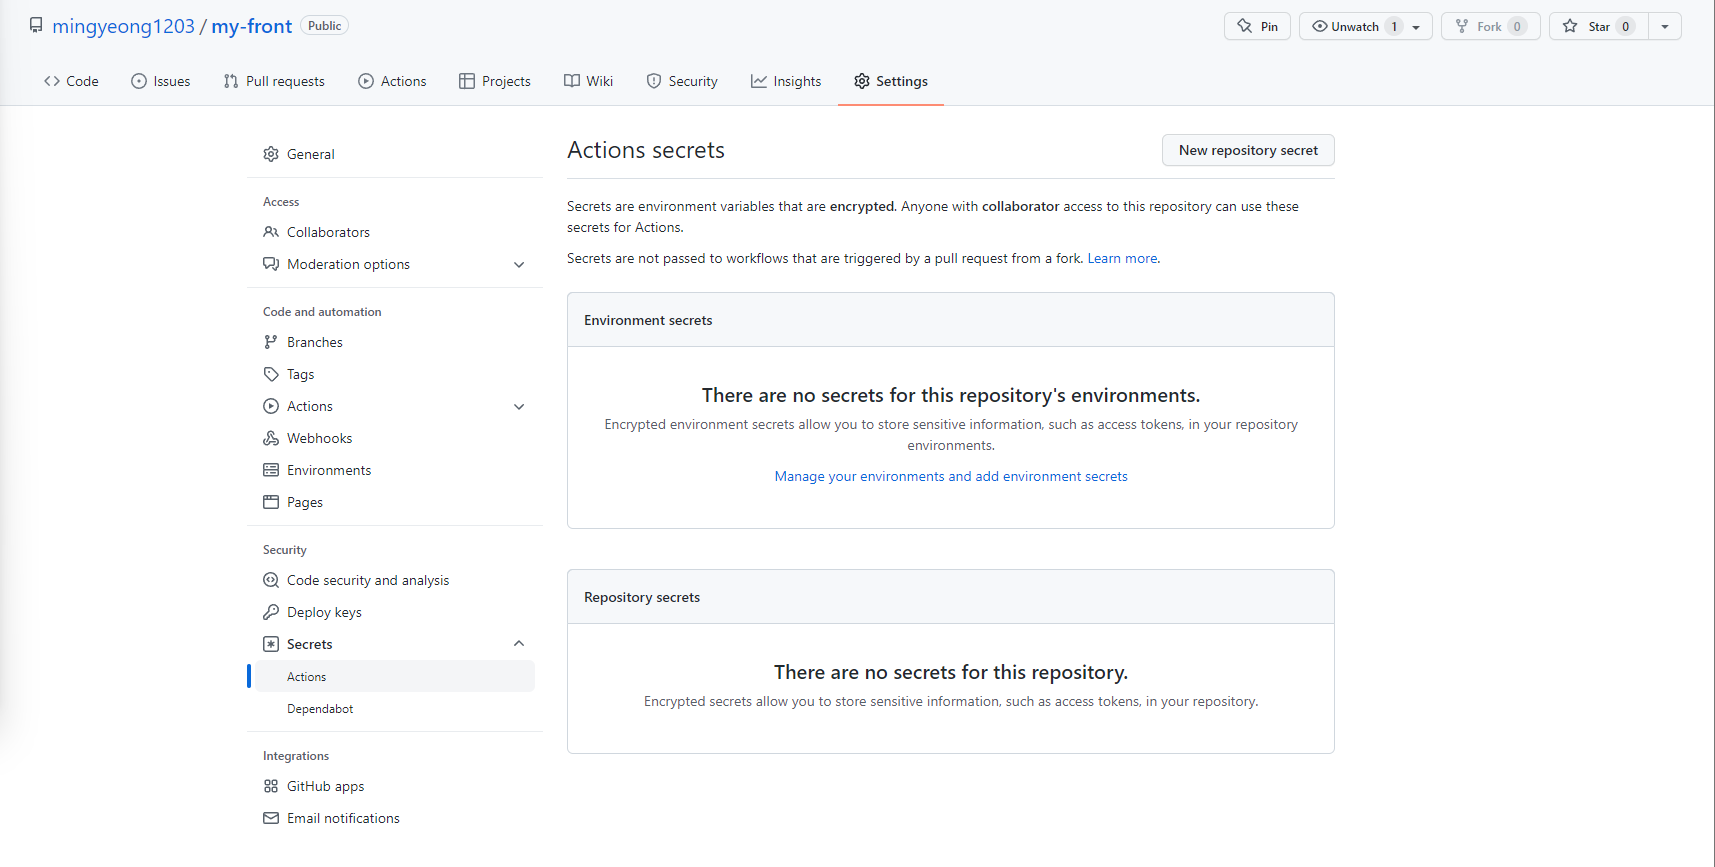1715x867 pixels.
Task: Click the Tags icon in sidebar
Action: point(271,374)
